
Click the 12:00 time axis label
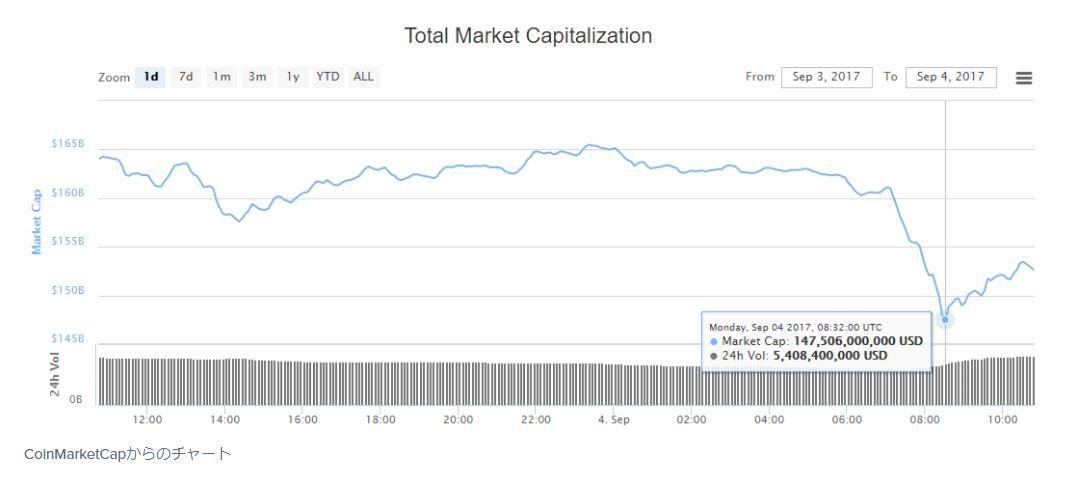(x=147, y=419)
